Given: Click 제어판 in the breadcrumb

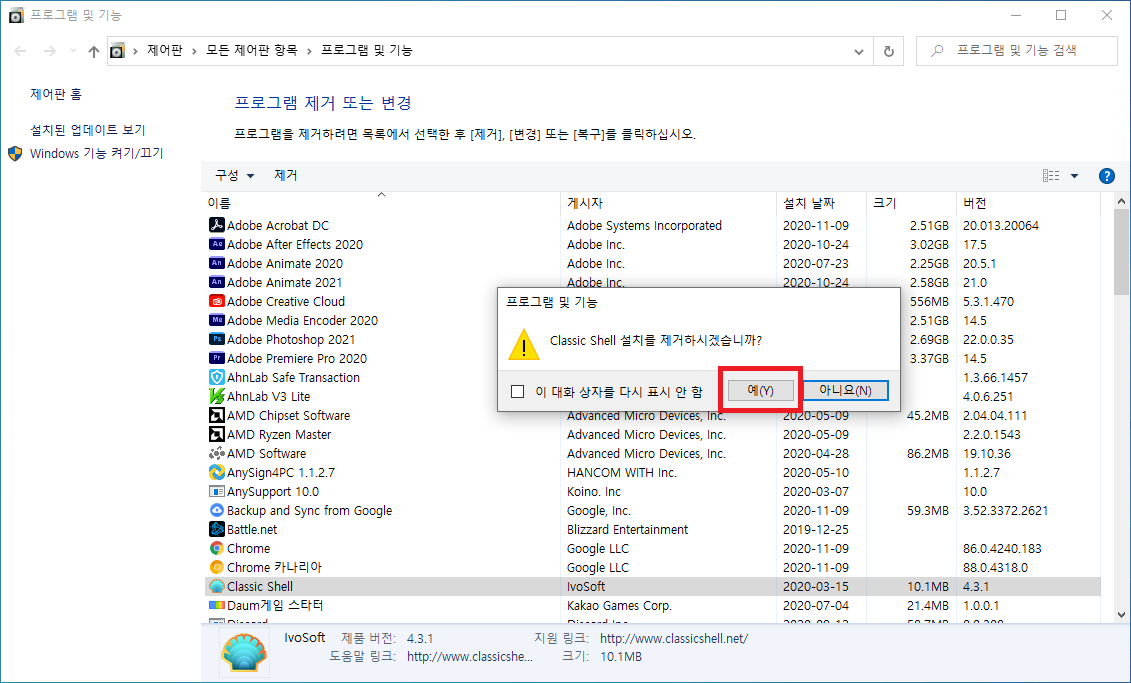Looking at the screenshot, I should click(165, 50).
